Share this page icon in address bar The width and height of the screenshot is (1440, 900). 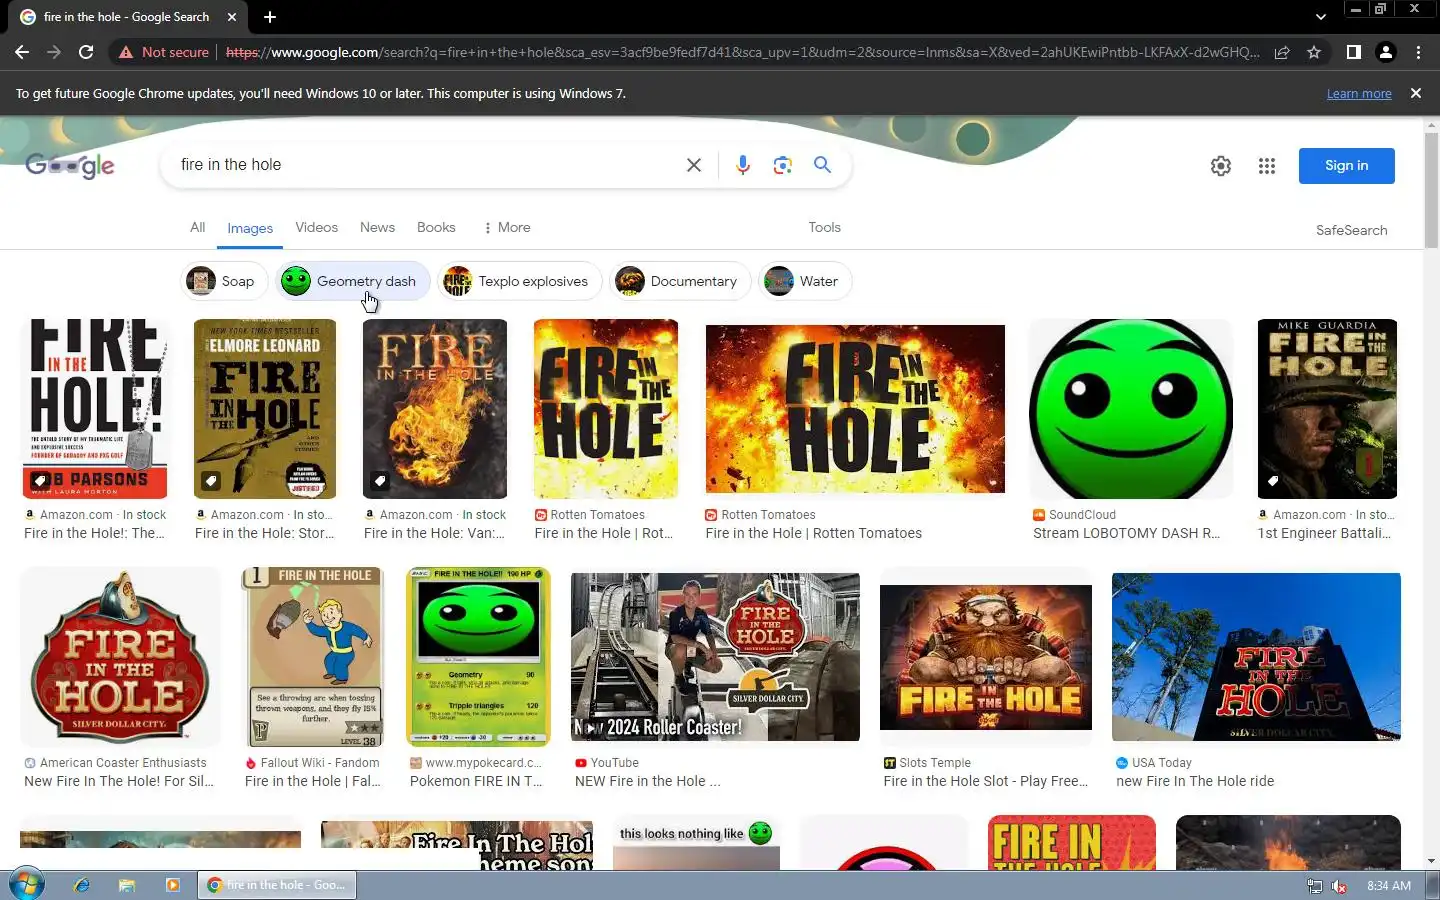point(1282,52)
